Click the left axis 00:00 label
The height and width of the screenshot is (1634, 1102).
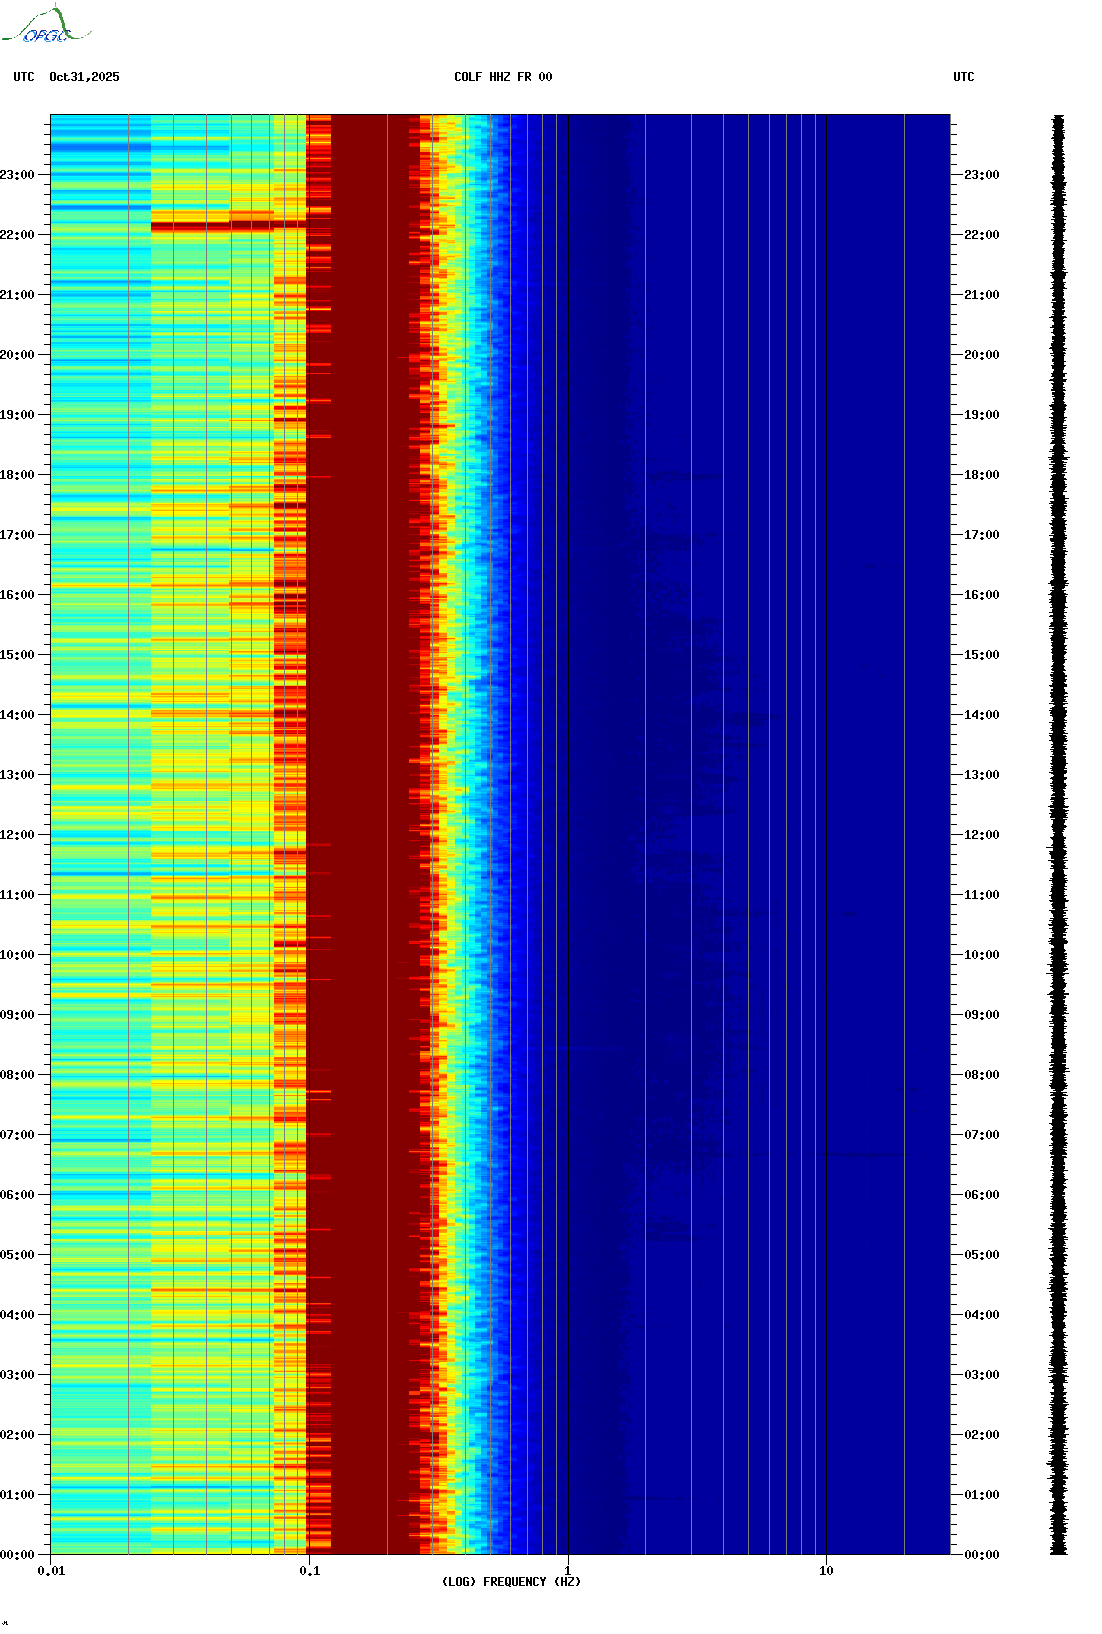coord(17,1555)
